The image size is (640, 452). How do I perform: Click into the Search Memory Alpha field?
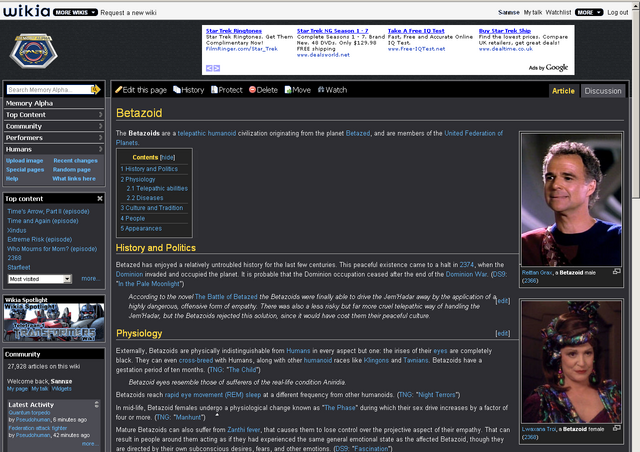pyautogui.click(x=49, y=89)
